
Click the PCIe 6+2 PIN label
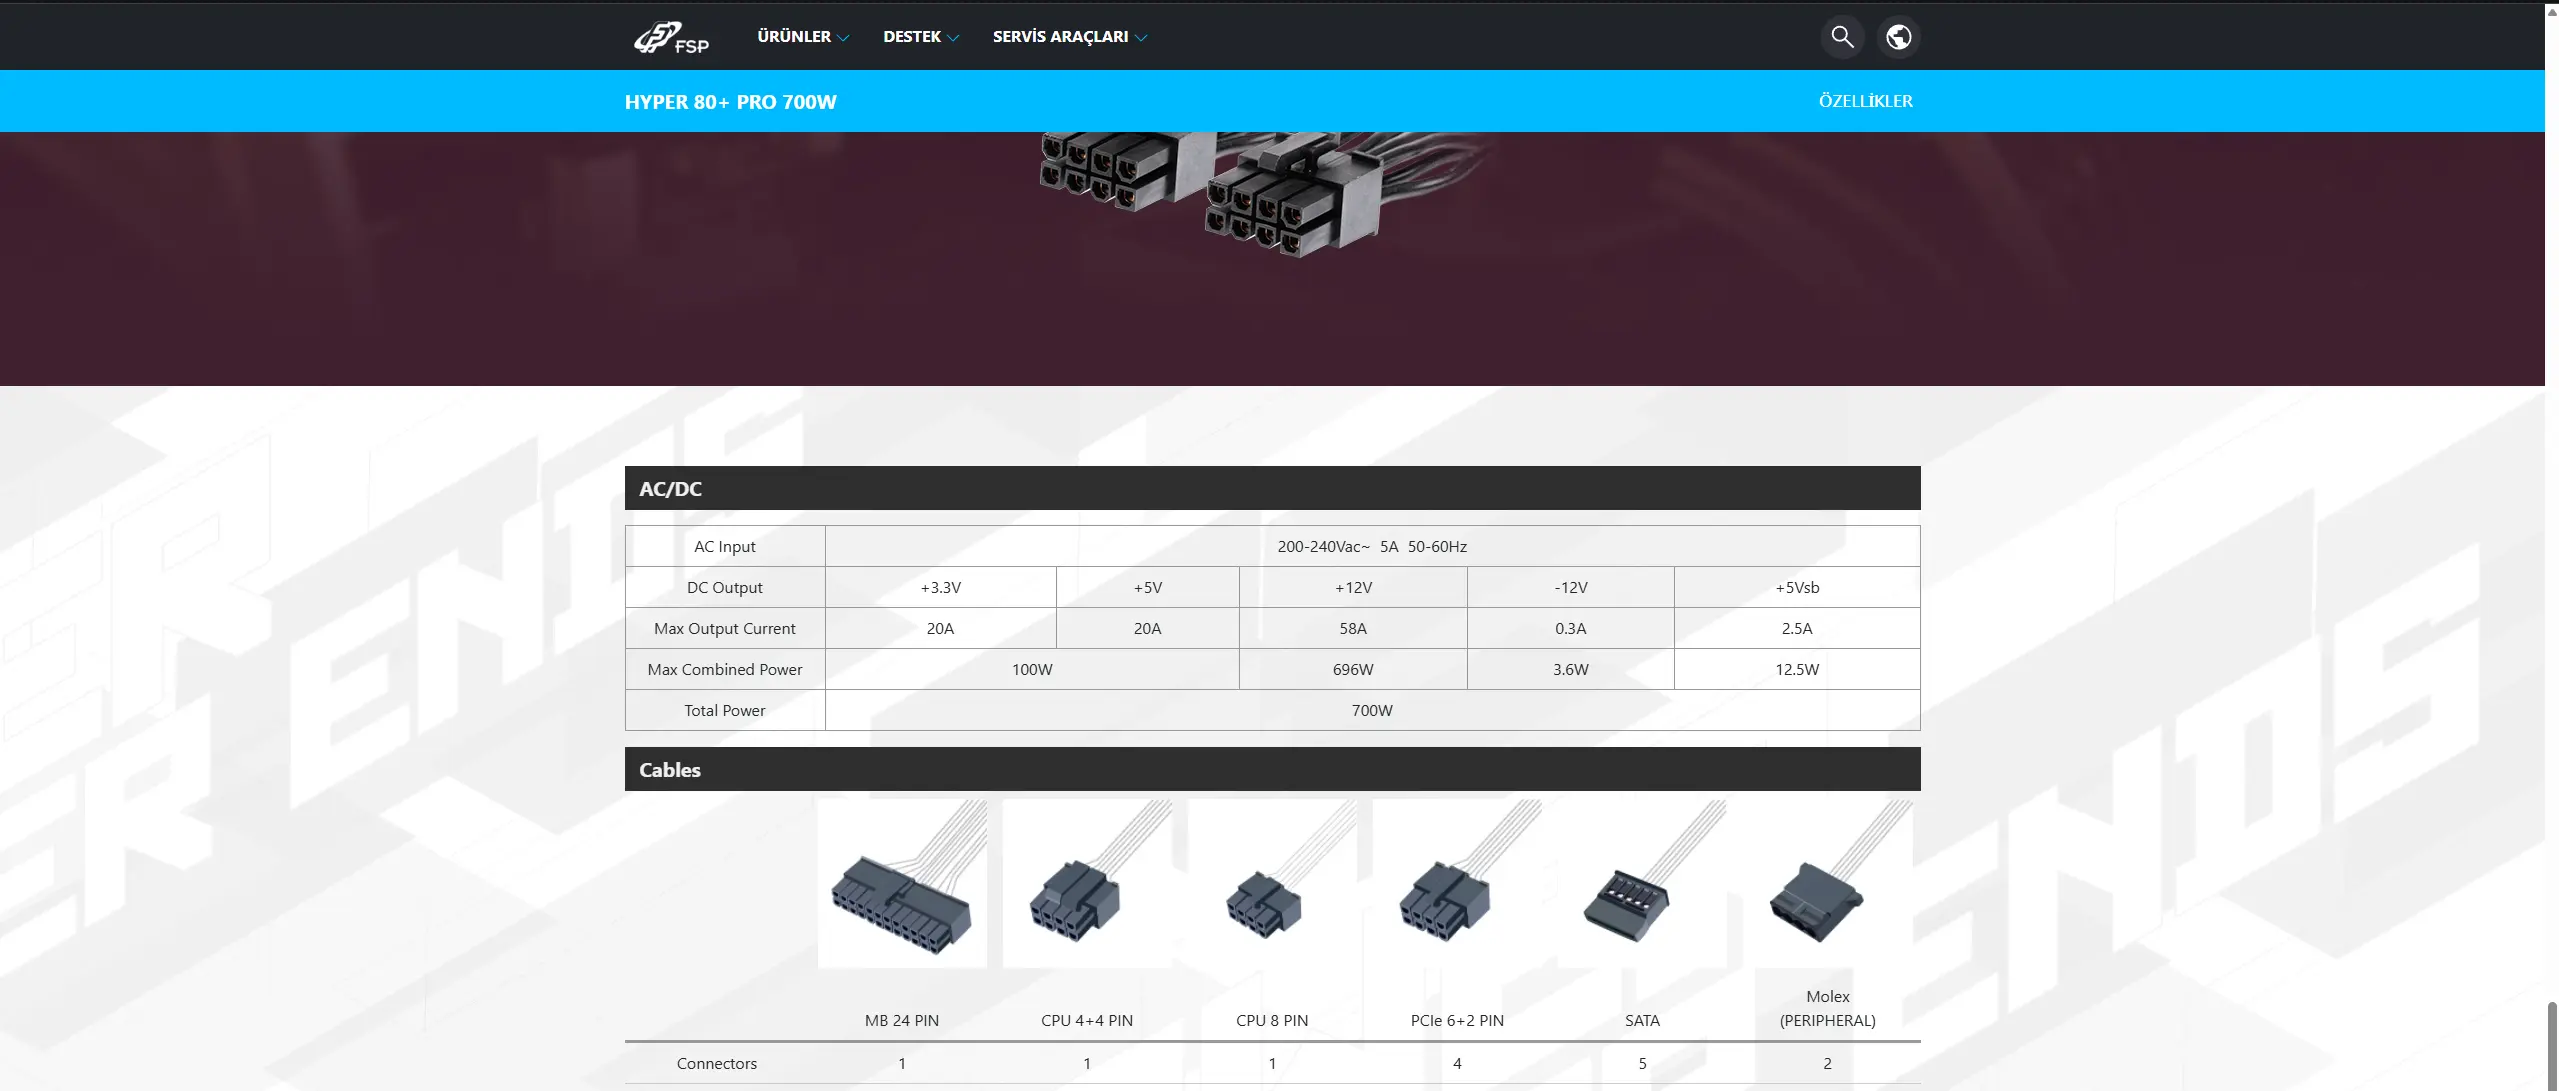pyautogui.click(x=1457, y=1020)
